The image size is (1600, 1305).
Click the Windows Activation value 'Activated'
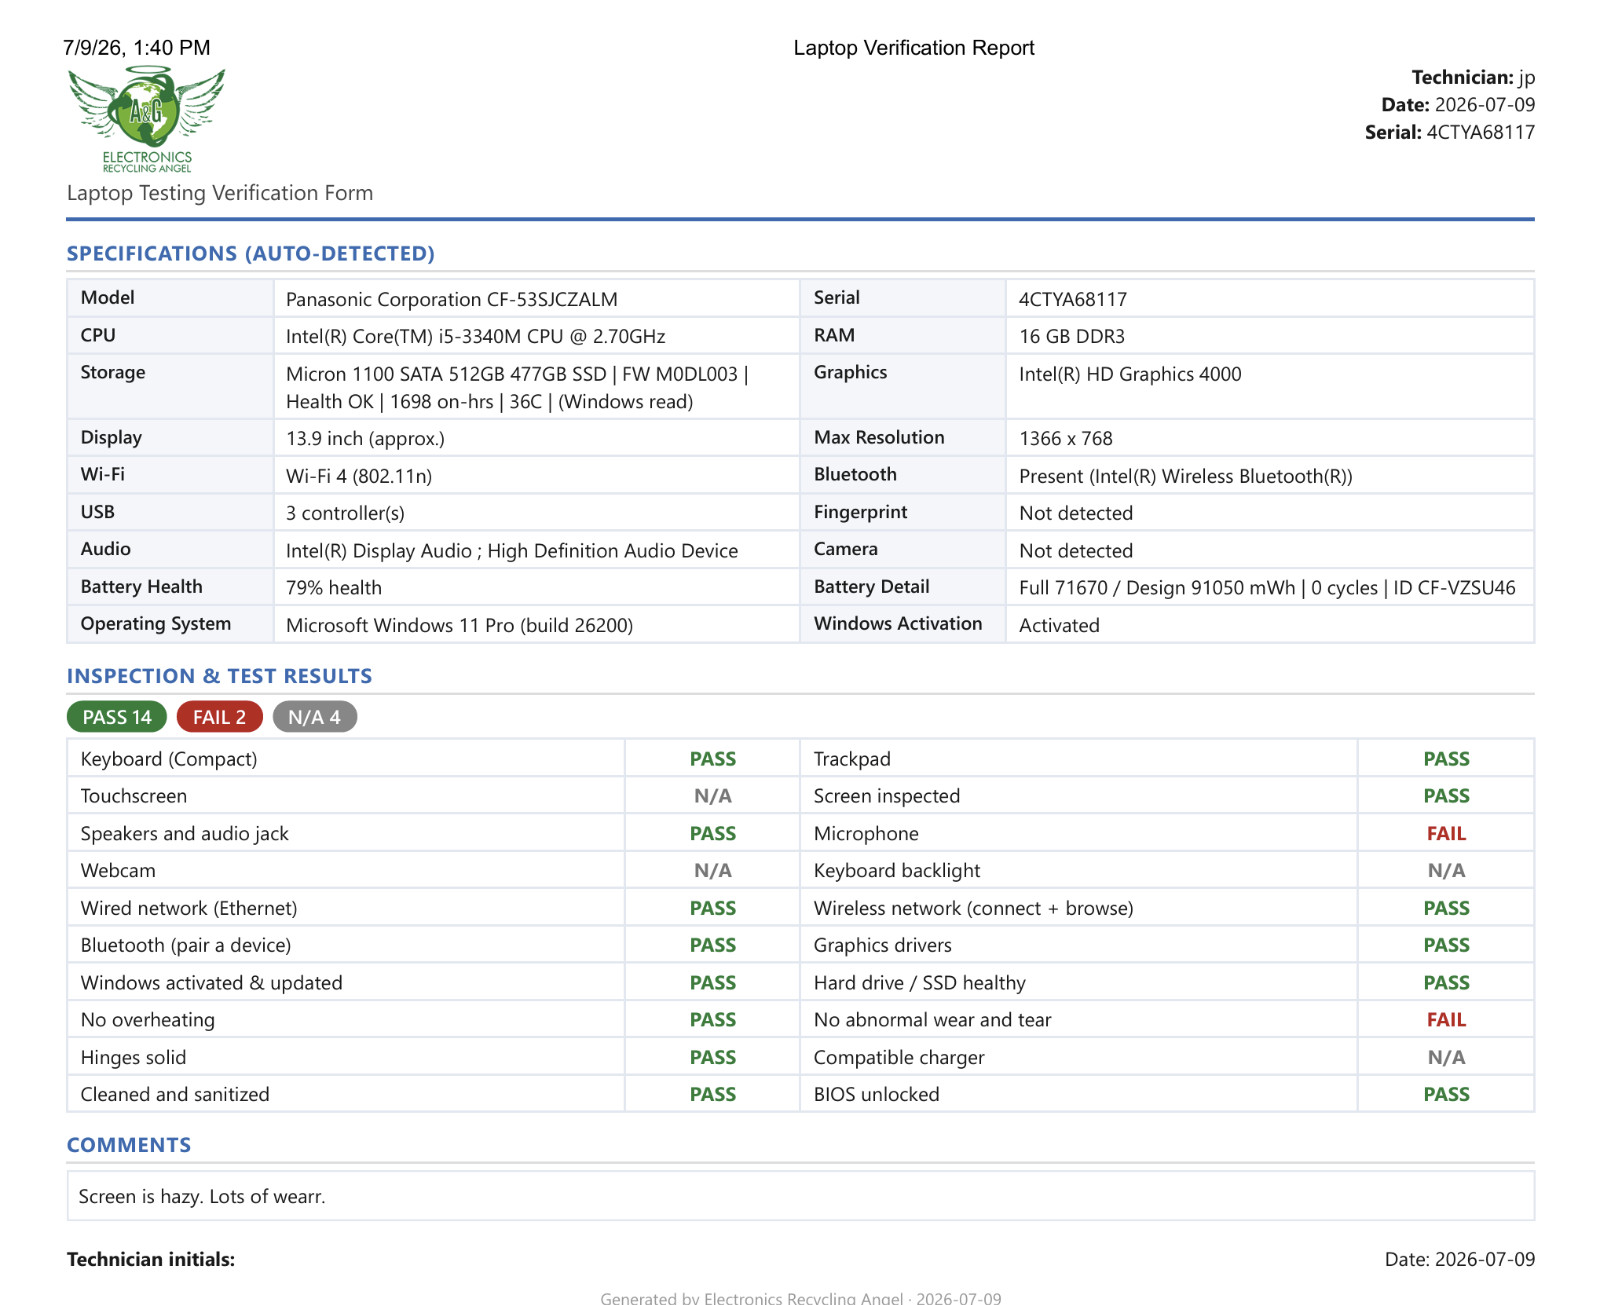pos(1059,625)
